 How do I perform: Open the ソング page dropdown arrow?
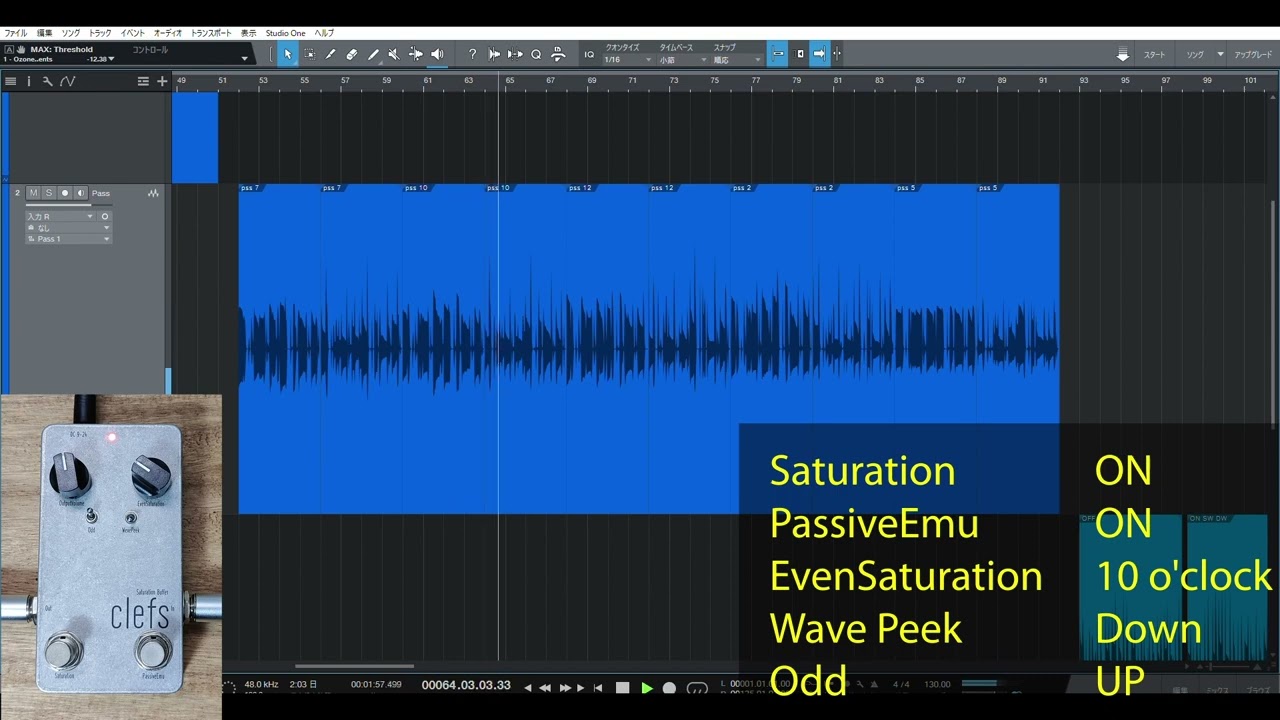[1220, 54]
